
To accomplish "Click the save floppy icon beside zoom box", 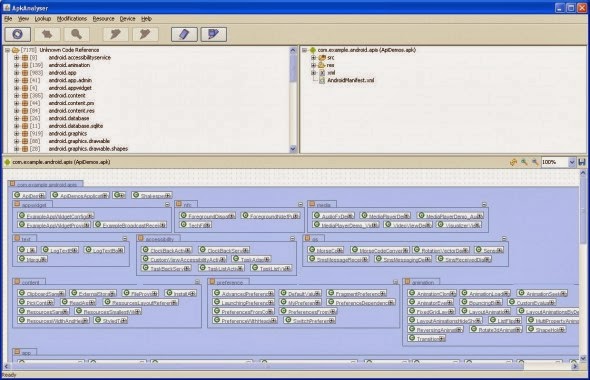I will [x=582, y=162].
